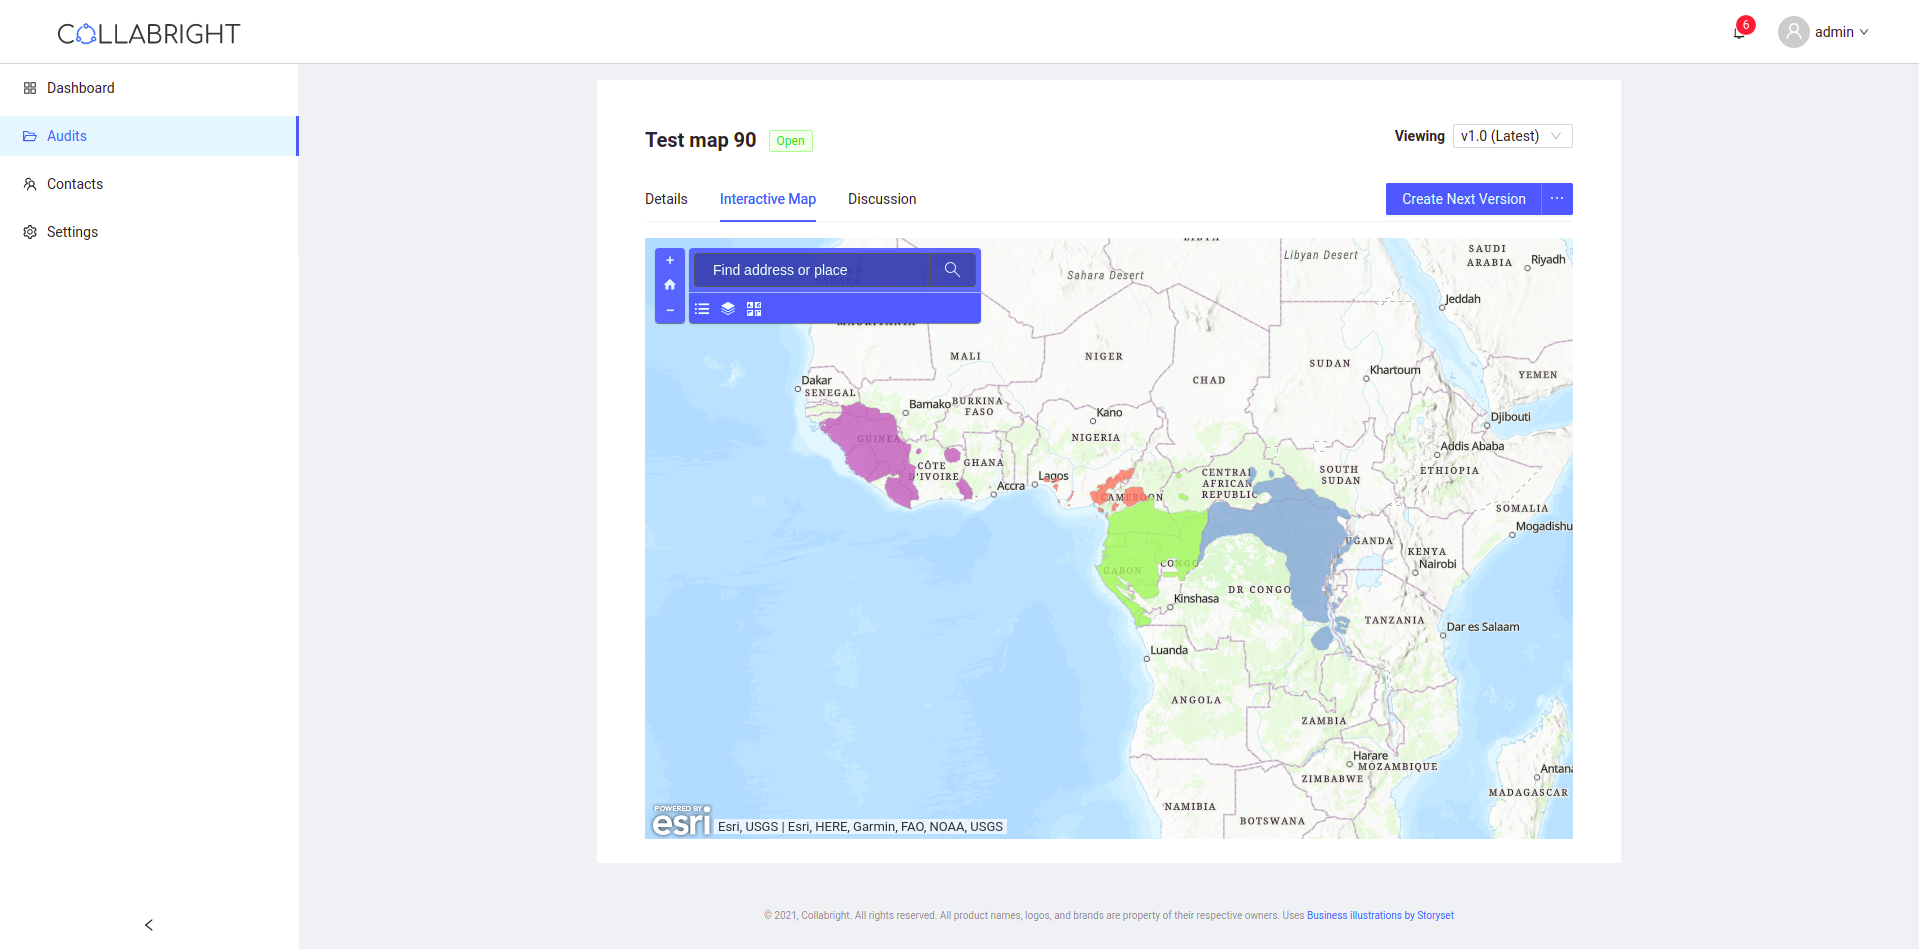Open Contacts in the sidebar

point(149,184)
